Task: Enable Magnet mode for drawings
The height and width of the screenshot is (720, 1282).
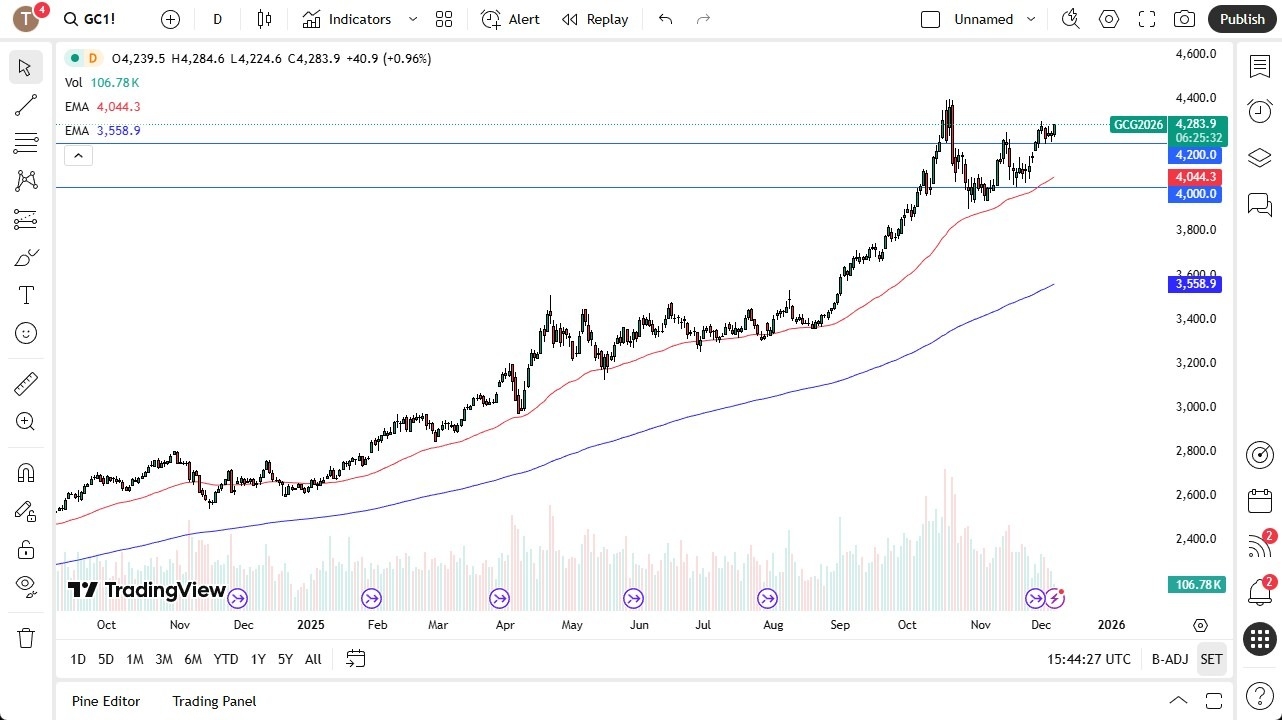Action: click(x=26, y=472)
